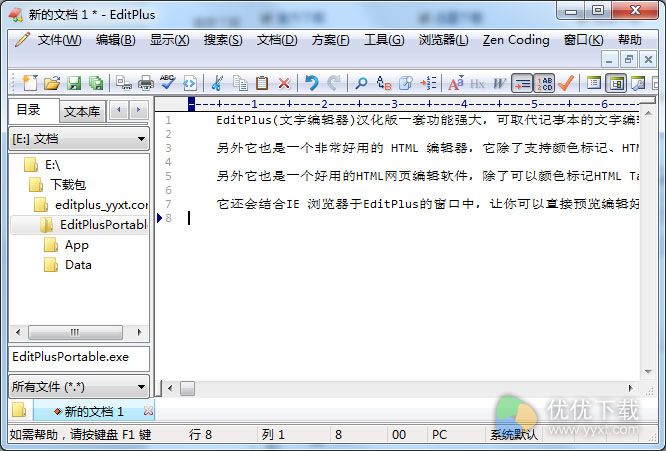666x451 pixels.
Task: Click the pencil icon beside 文件 menu
Action: coord(22,39)
